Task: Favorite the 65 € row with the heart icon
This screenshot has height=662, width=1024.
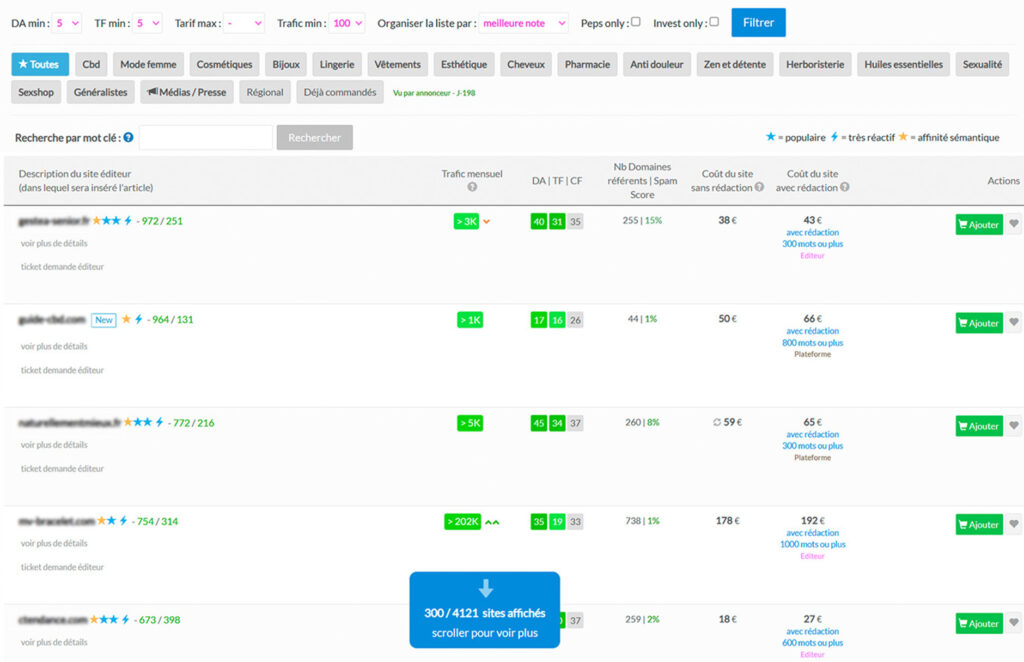Action: [x=1014, y=426]
